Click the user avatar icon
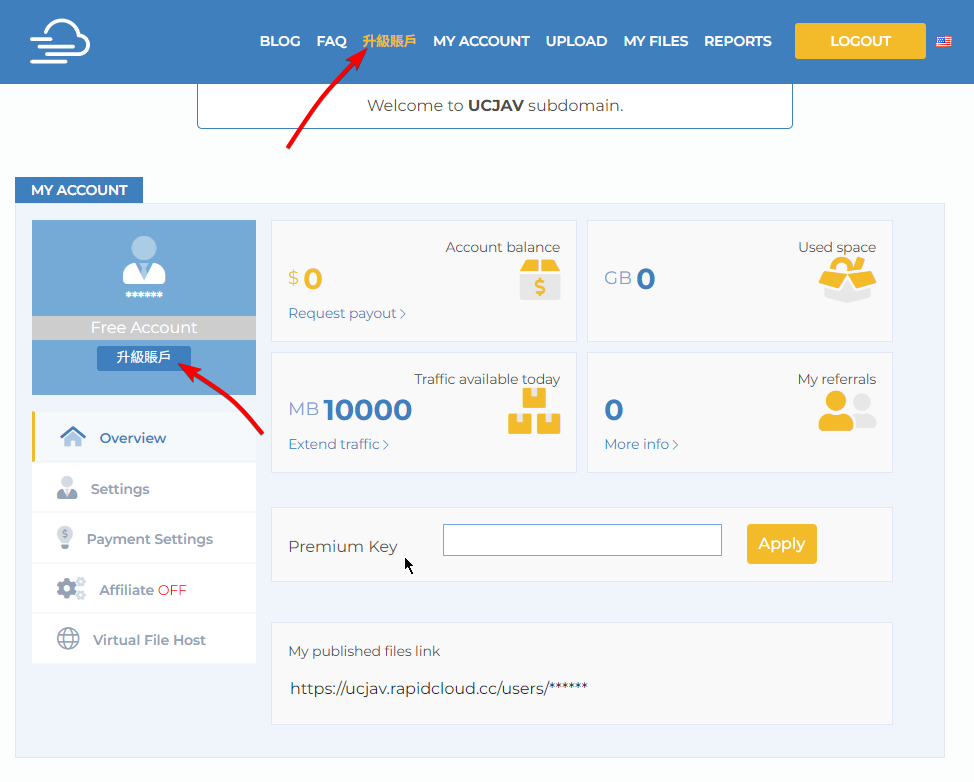 click(144, 260)
